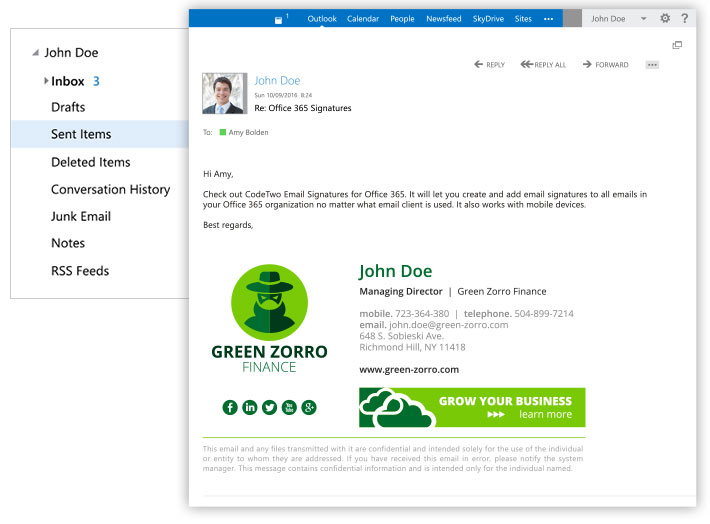The width and height of the screenshot is (710, 524).
Task: Open more apps ellipsis in navigation bar
Action: coord(548,19)
